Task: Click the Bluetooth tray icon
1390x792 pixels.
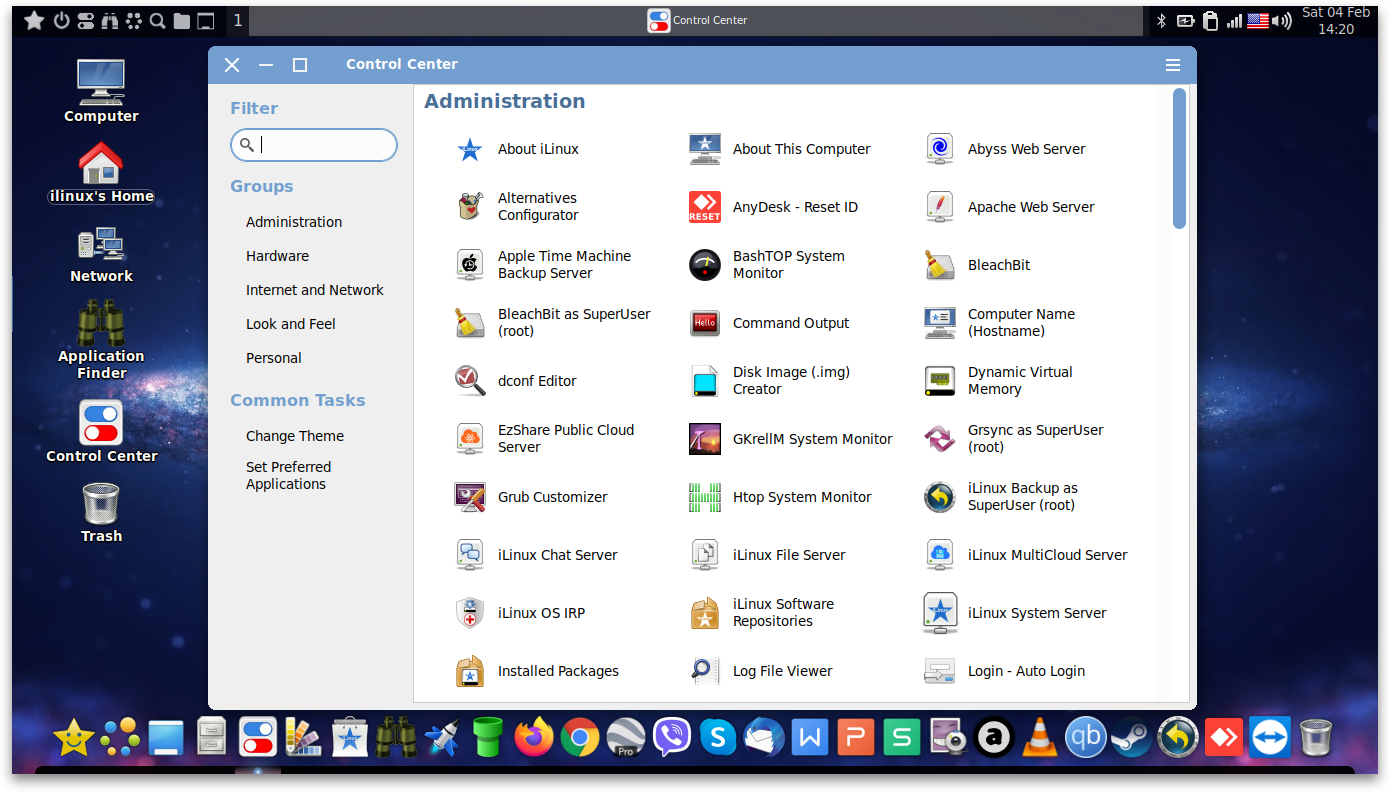Action: coord(1162,21)
